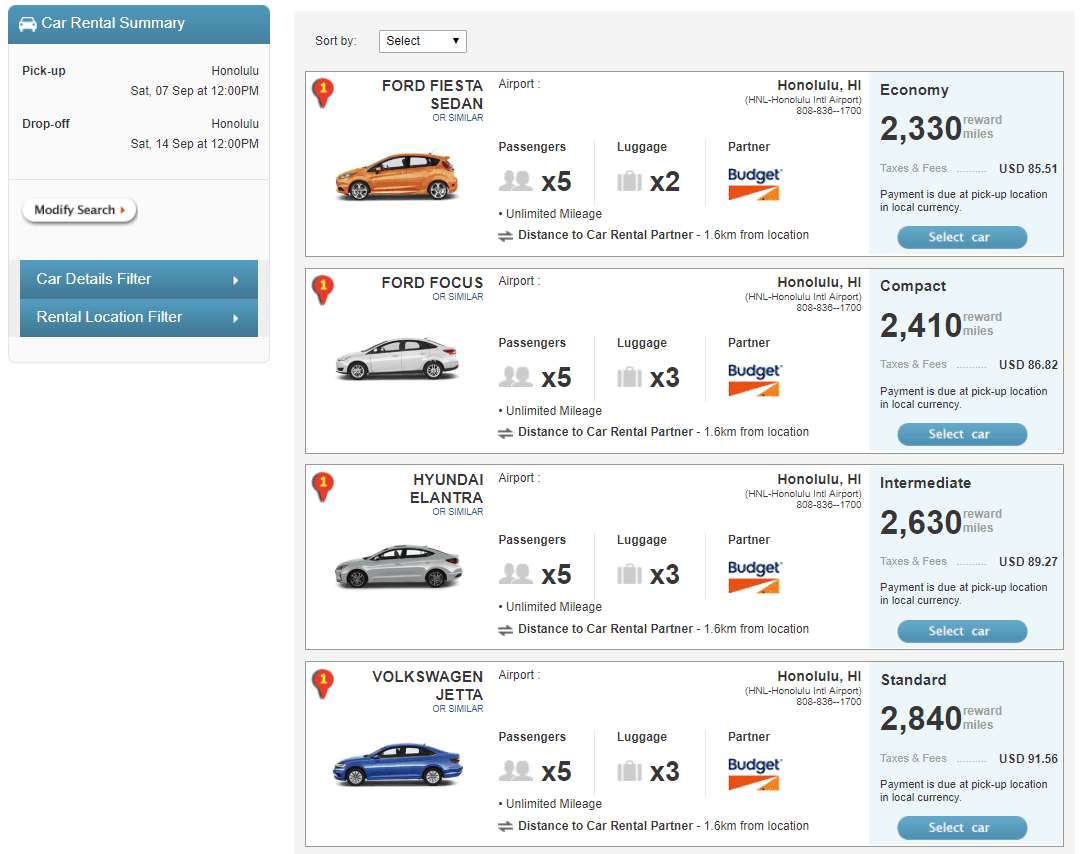Expand the Car Details Filter panel
Viewport: 1083px width, 854px height.
point(139,279)
